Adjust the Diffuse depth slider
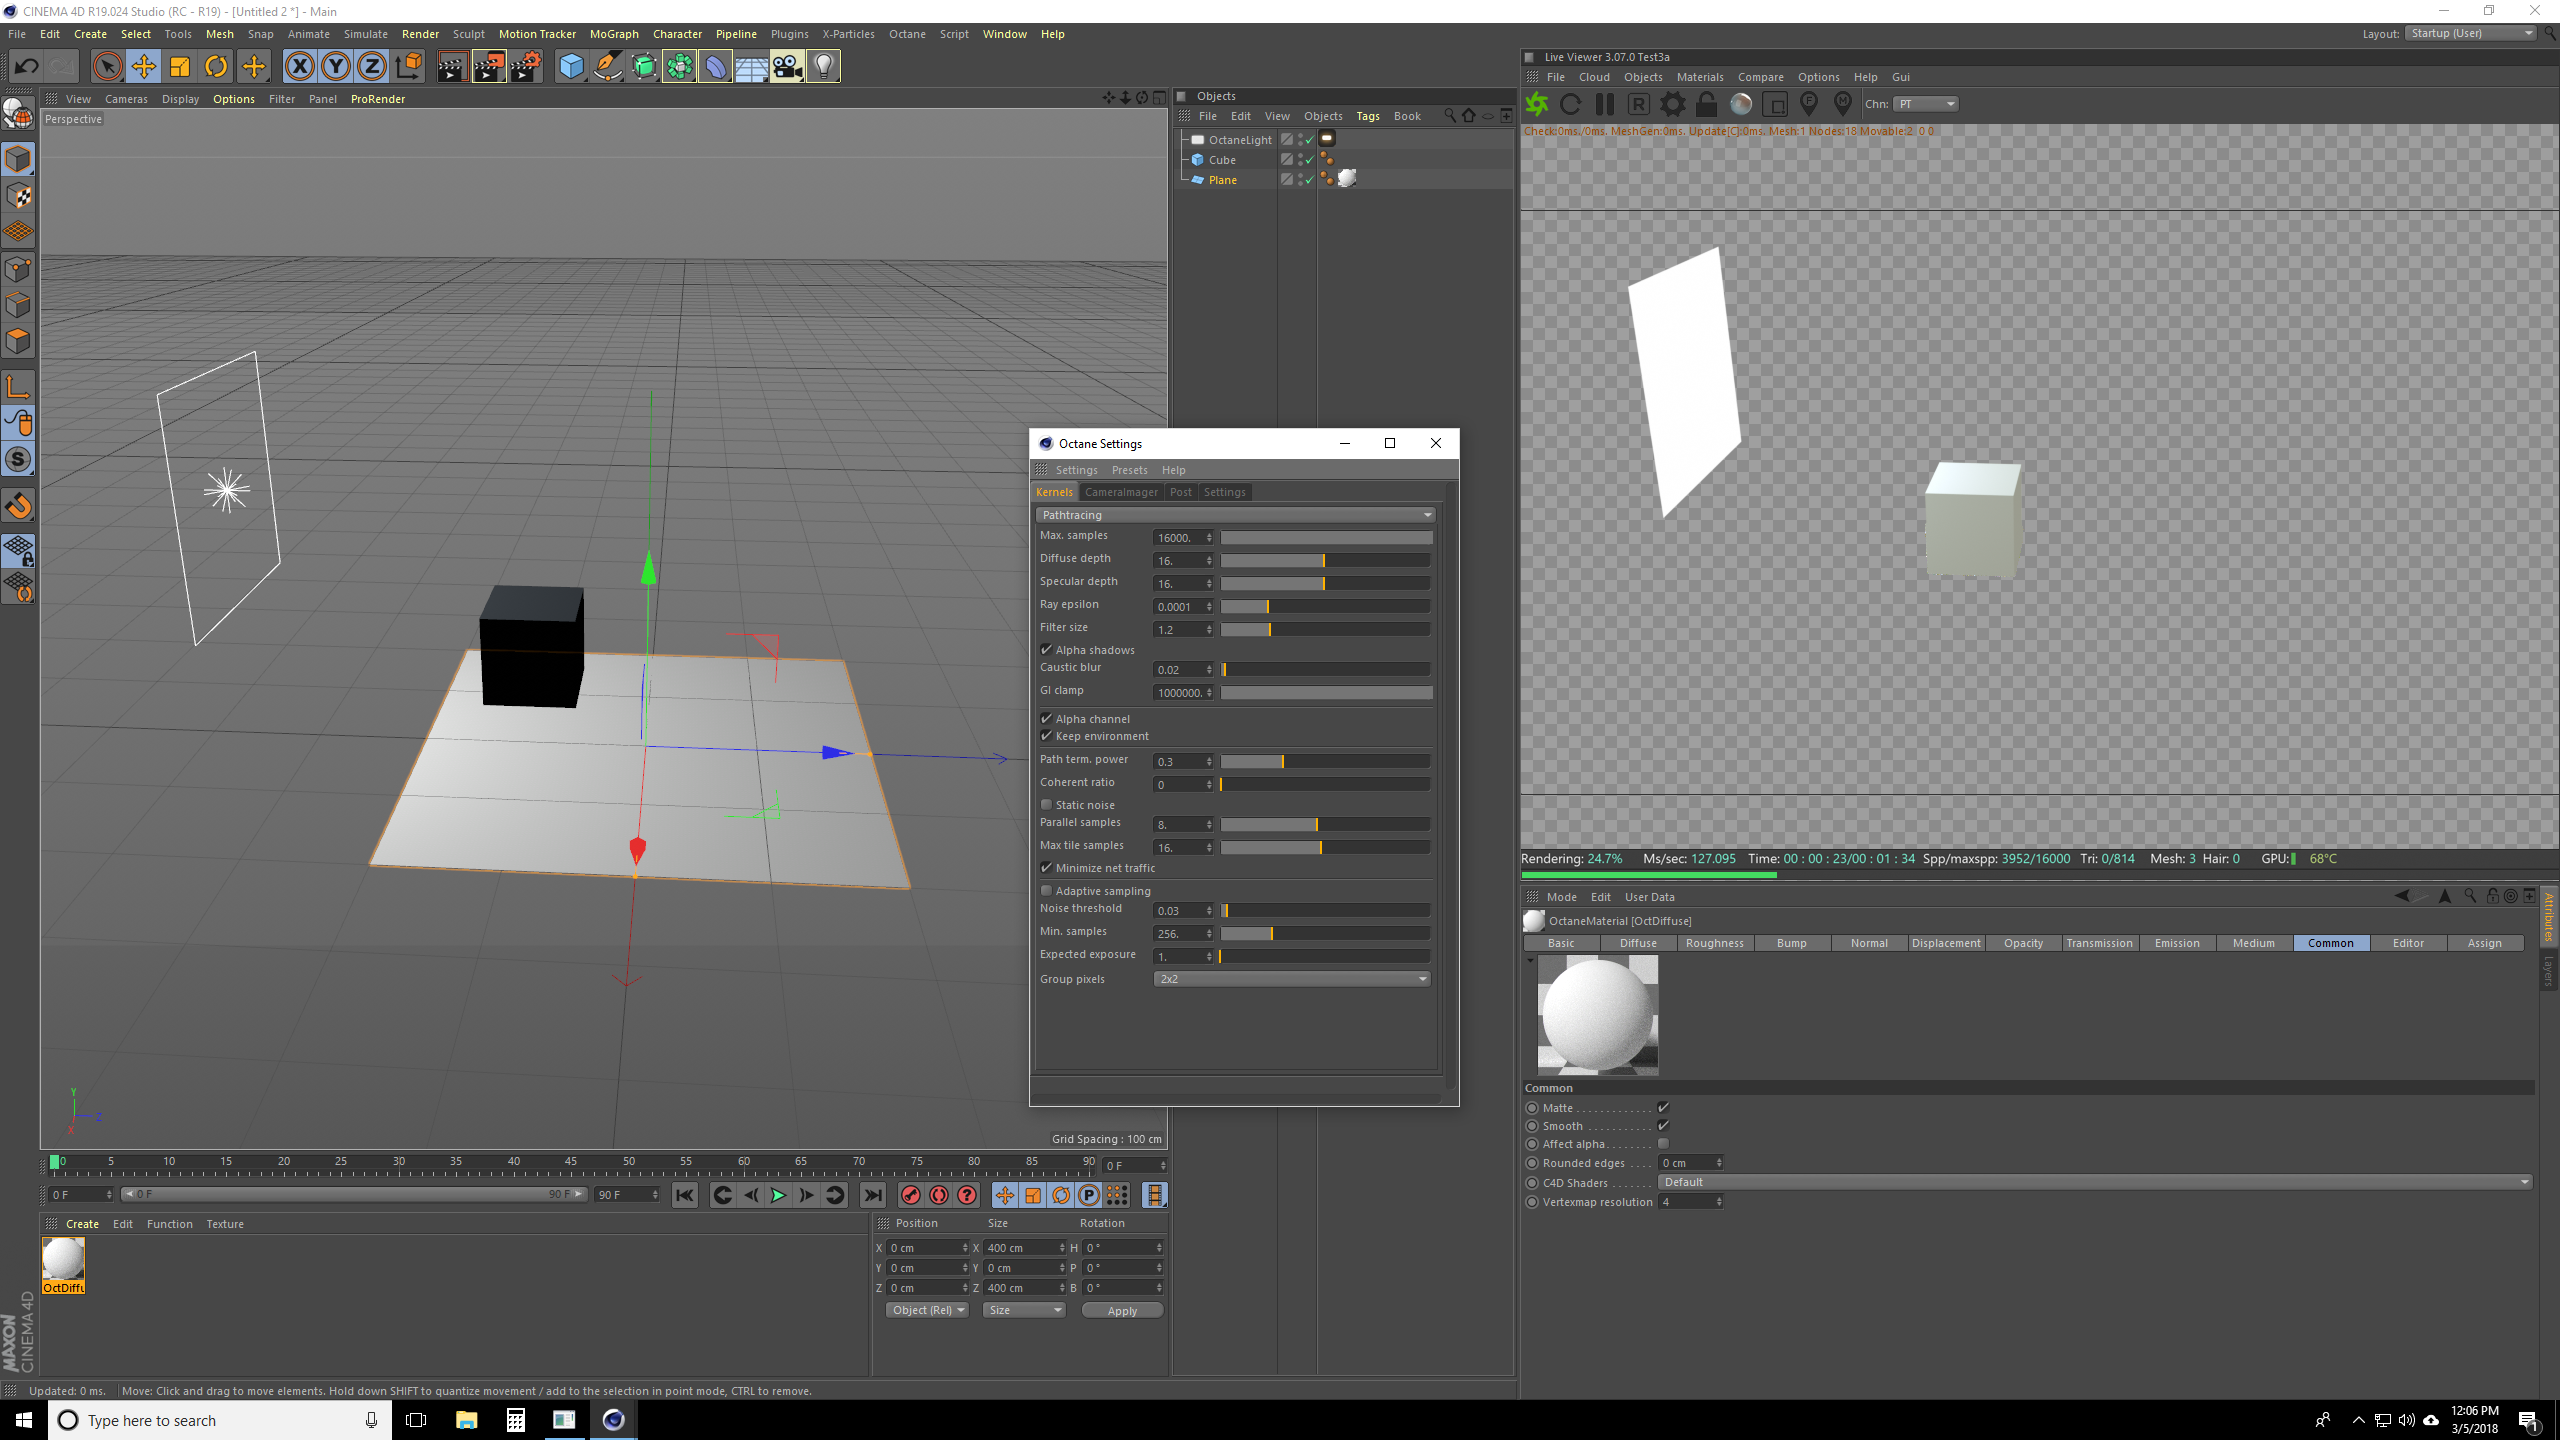The height and width of the screenshot is (1440, 2560). pos(1324,561)
